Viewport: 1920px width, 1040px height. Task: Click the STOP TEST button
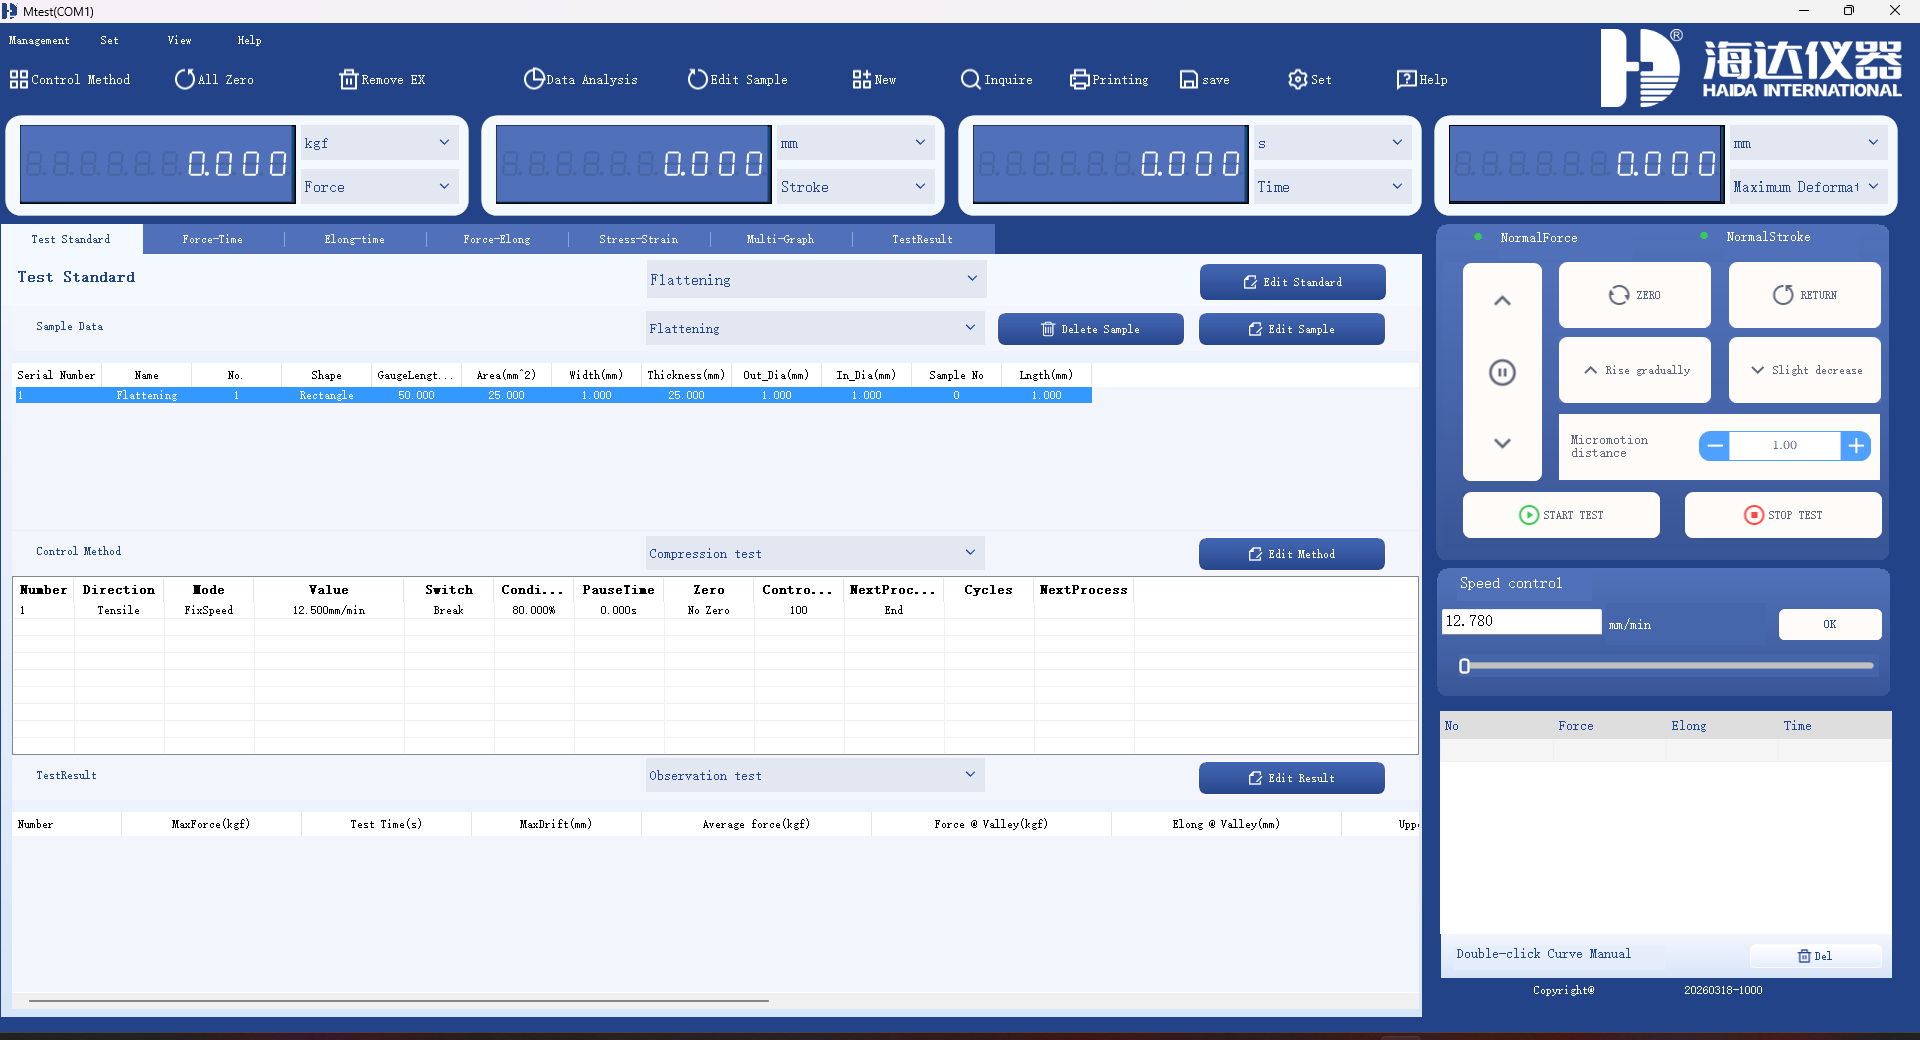click(1783, 515)
